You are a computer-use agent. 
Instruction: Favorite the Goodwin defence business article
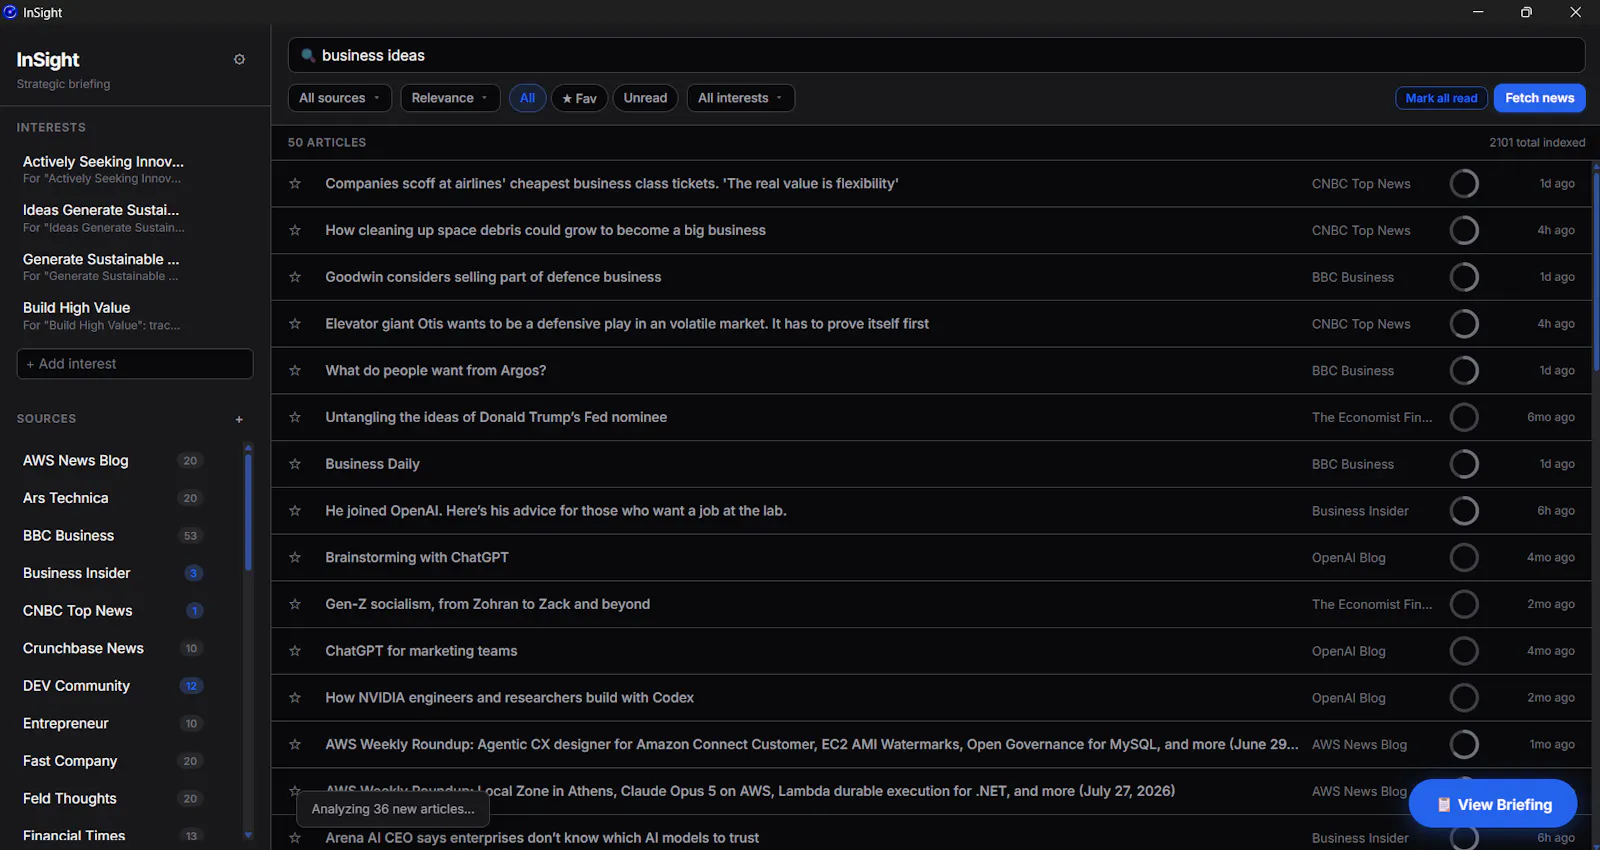[295, 277]
